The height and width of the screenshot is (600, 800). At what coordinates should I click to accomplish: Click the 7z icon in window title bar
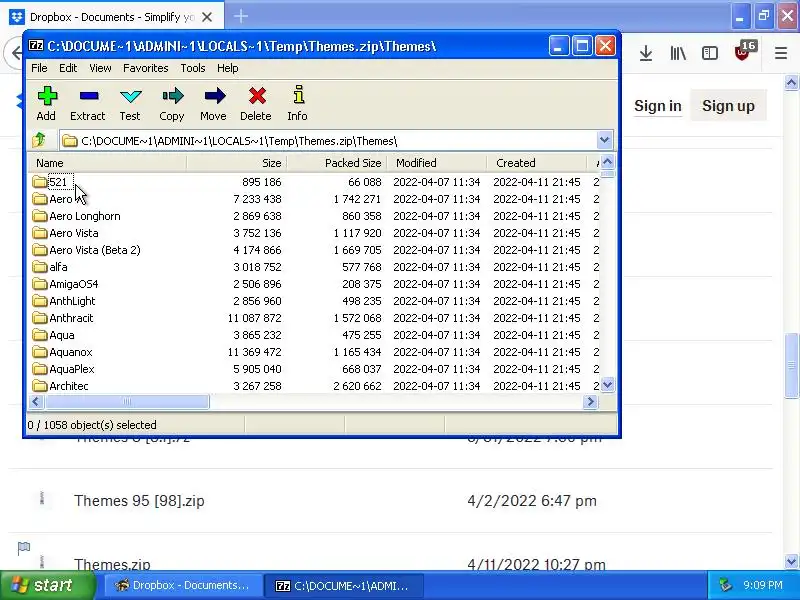tap(36, 45)
